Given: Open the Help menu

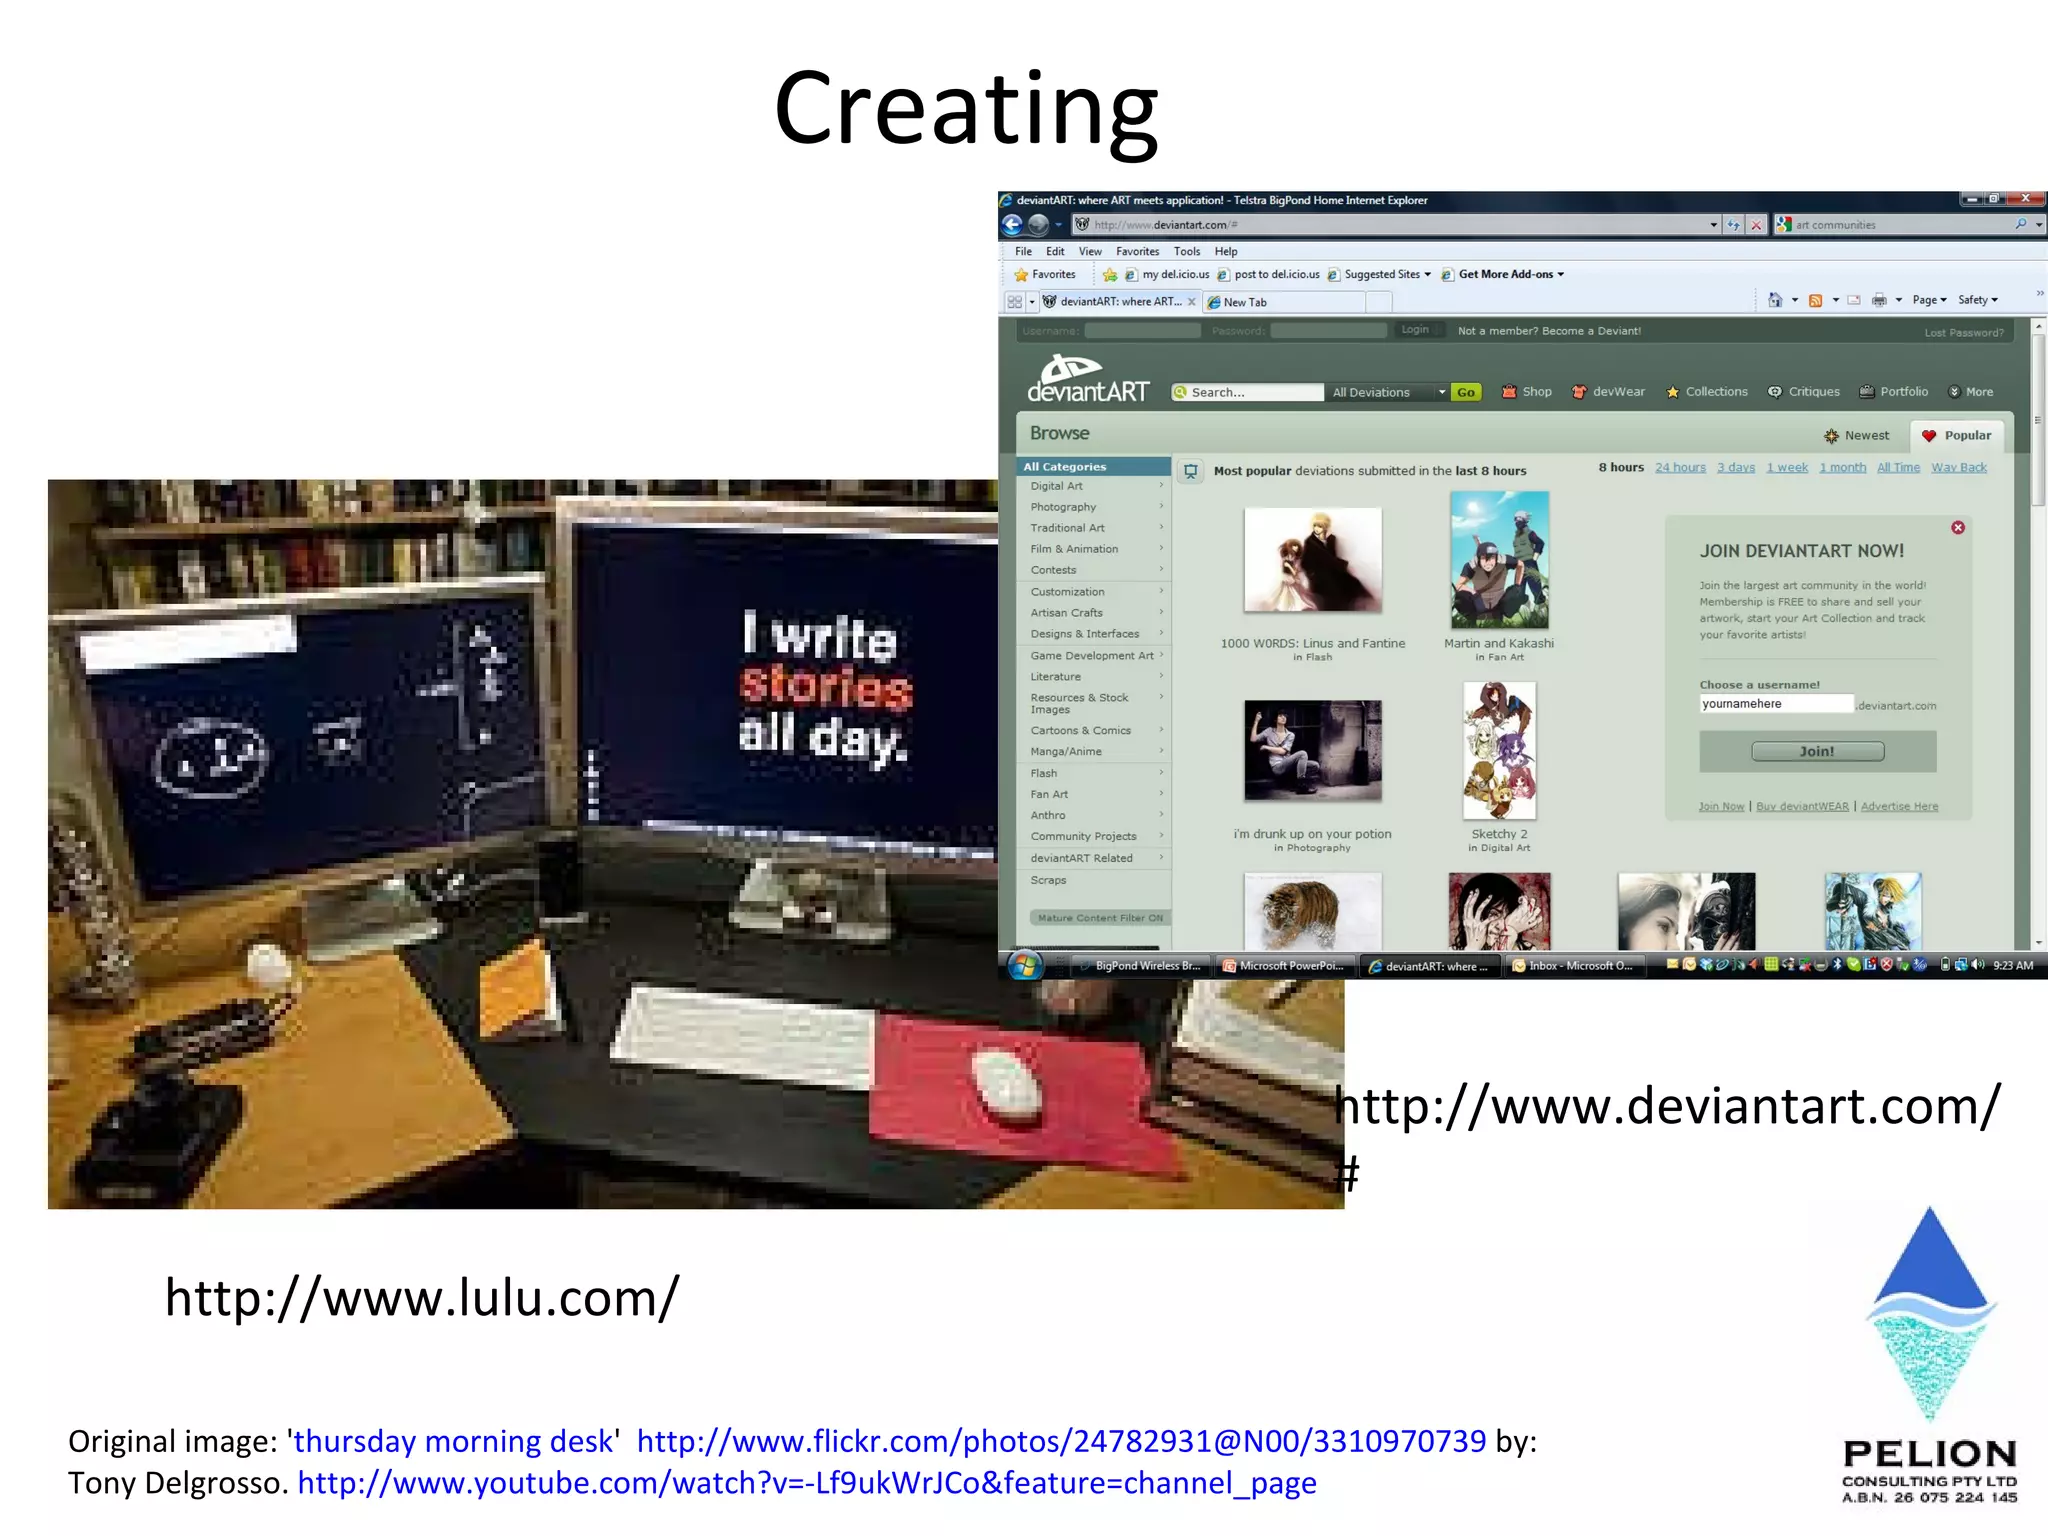Looking at the screenshot, I should [1226, 252].
